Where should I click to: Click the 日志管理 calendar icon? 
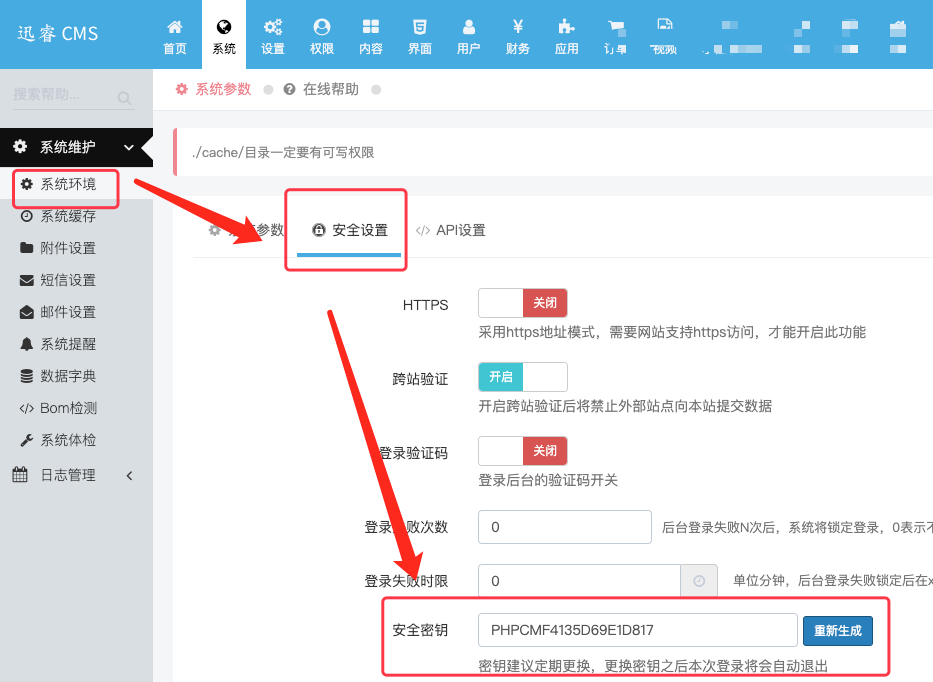tap(20, 475)
